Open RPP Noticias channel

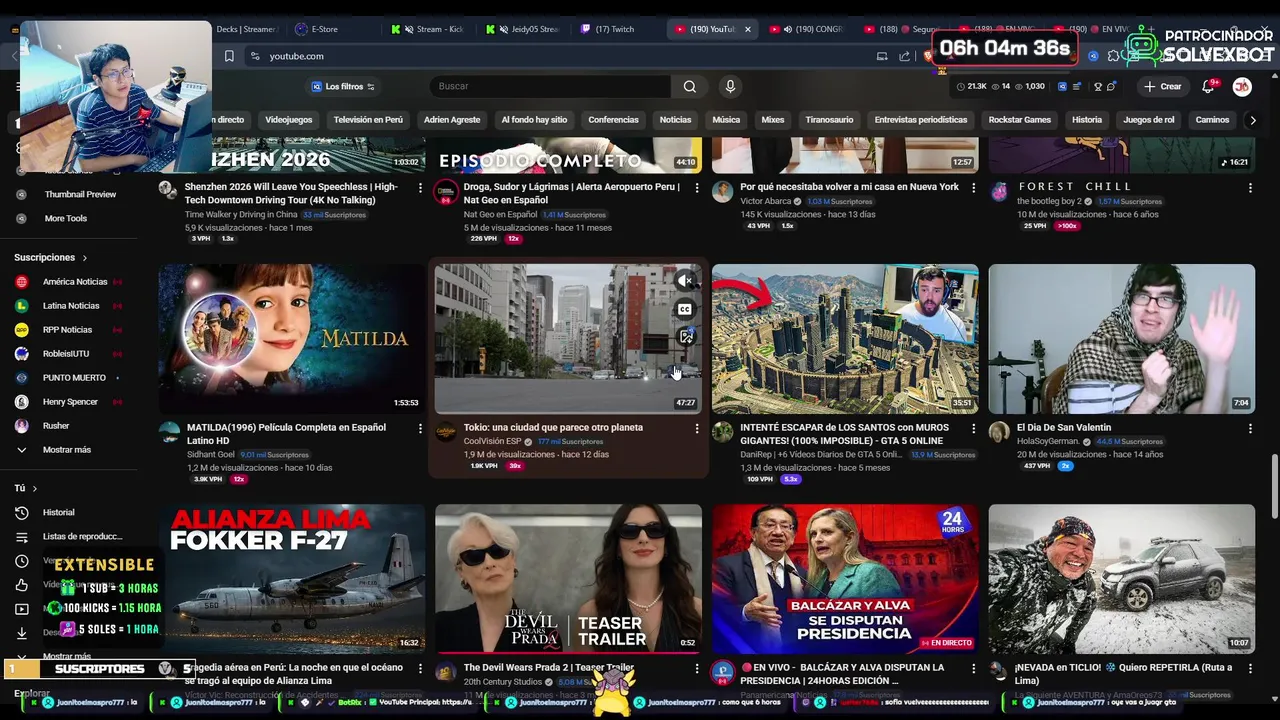tap(68, 330)
